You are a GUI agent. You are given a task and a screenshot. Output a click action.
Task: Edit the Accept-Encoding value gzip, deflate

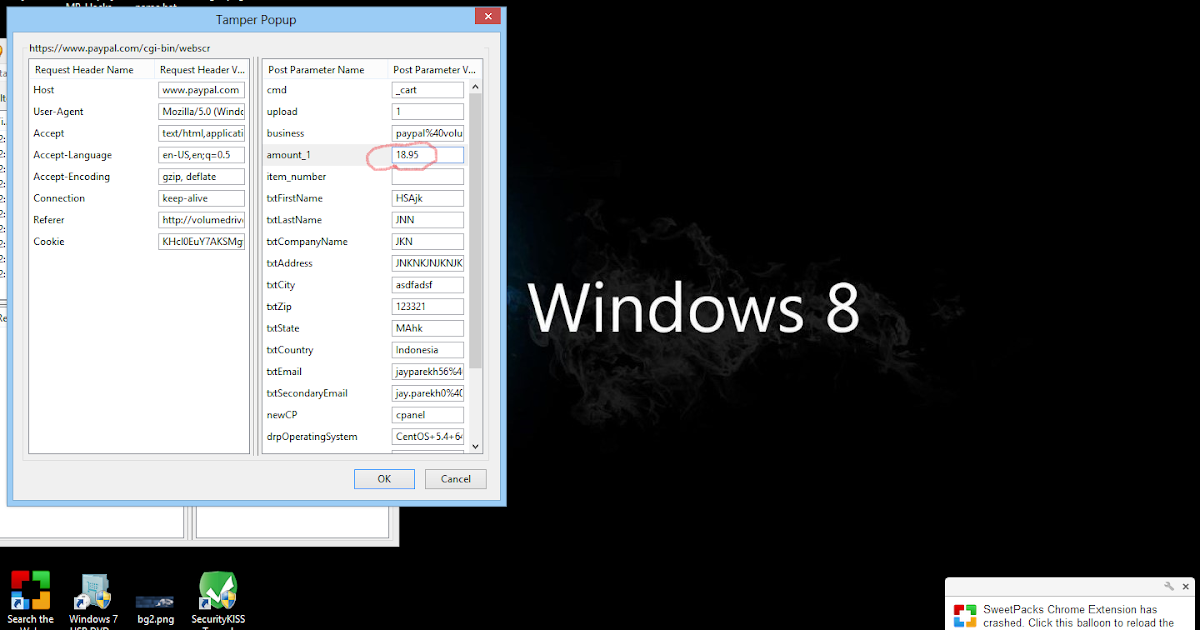201,177
